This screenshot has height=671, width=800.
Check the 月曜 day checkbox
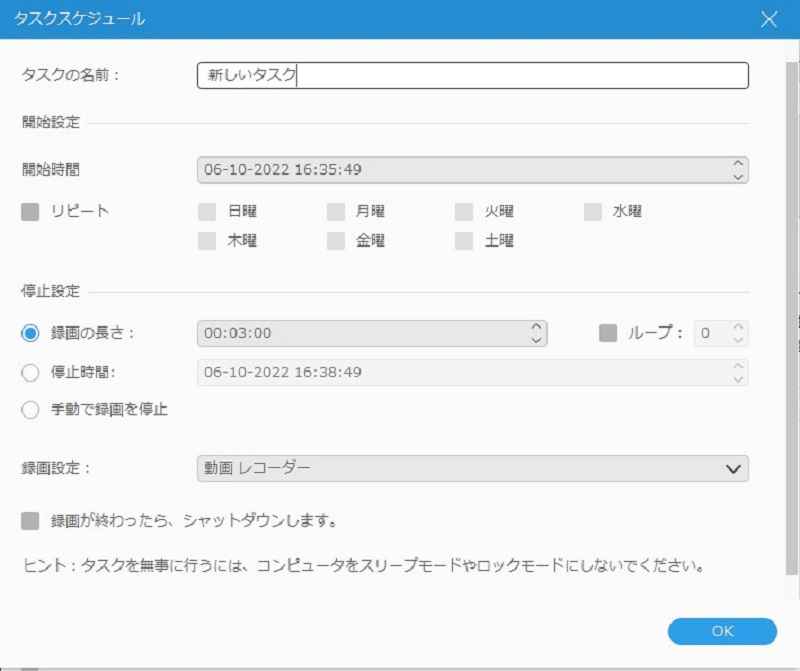(335, 211)
